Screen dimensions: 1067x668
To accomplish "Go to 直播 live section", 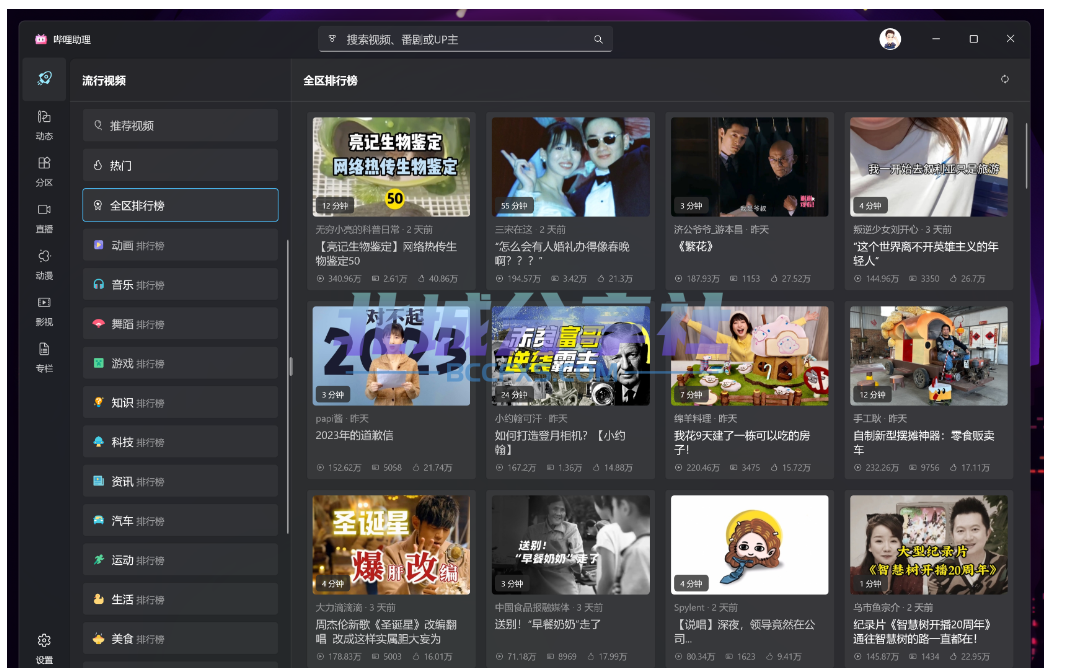I will (44, 218).
